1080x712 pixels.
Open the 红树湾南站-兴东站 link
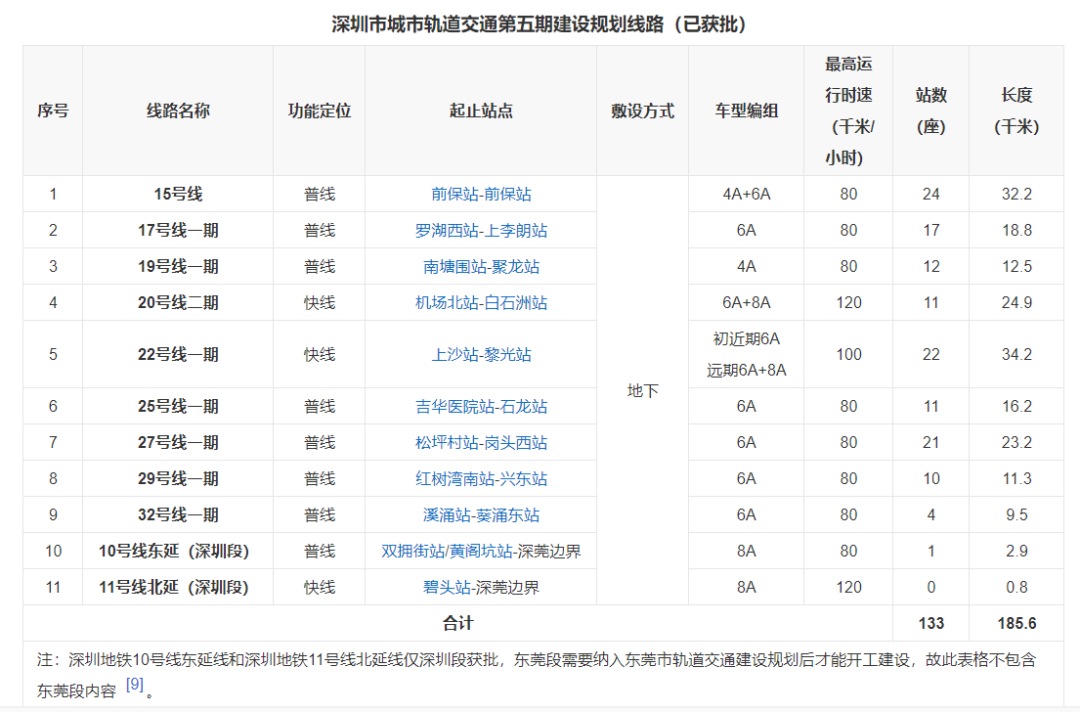click(481, 479)
